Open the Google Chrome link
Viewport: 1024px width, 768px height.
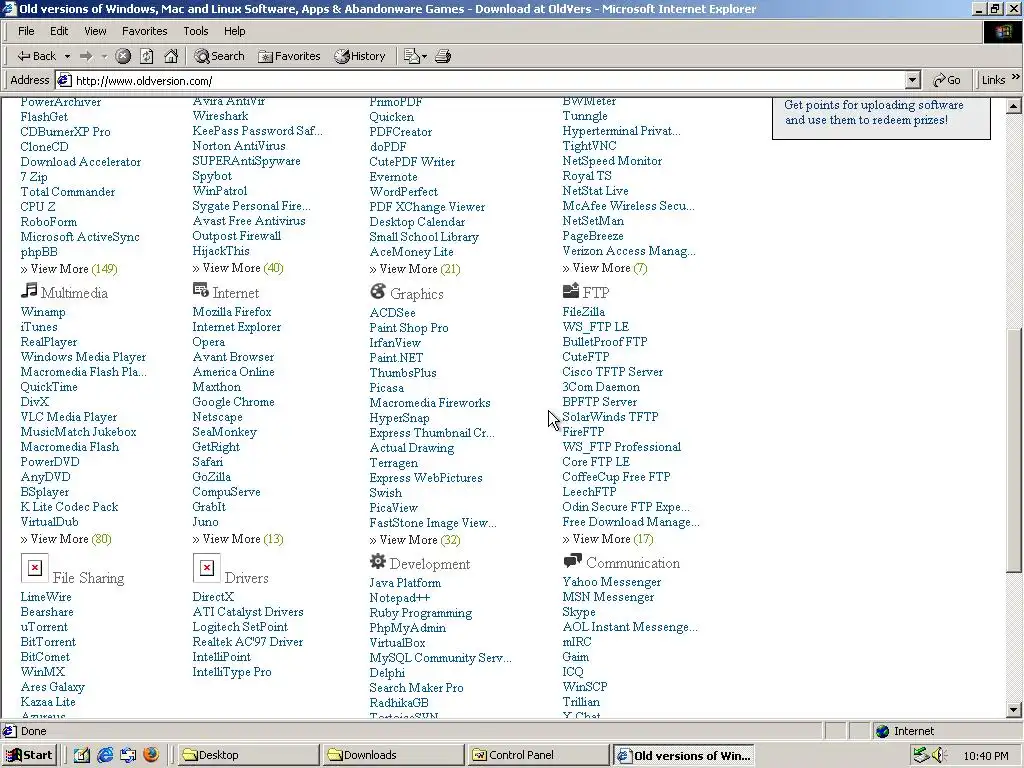coord(233,402)
